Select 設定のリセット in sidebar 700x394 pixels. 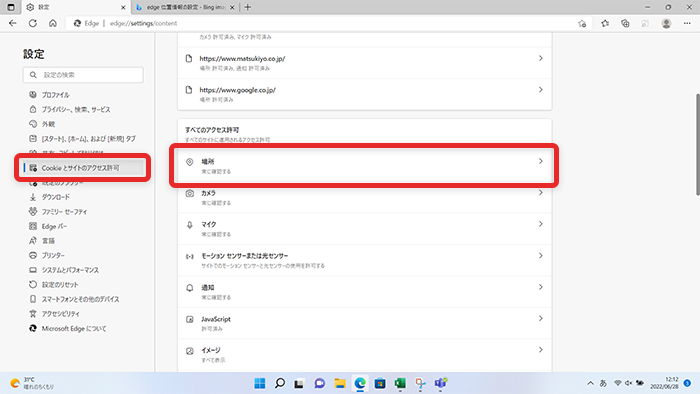click(60, 285)
